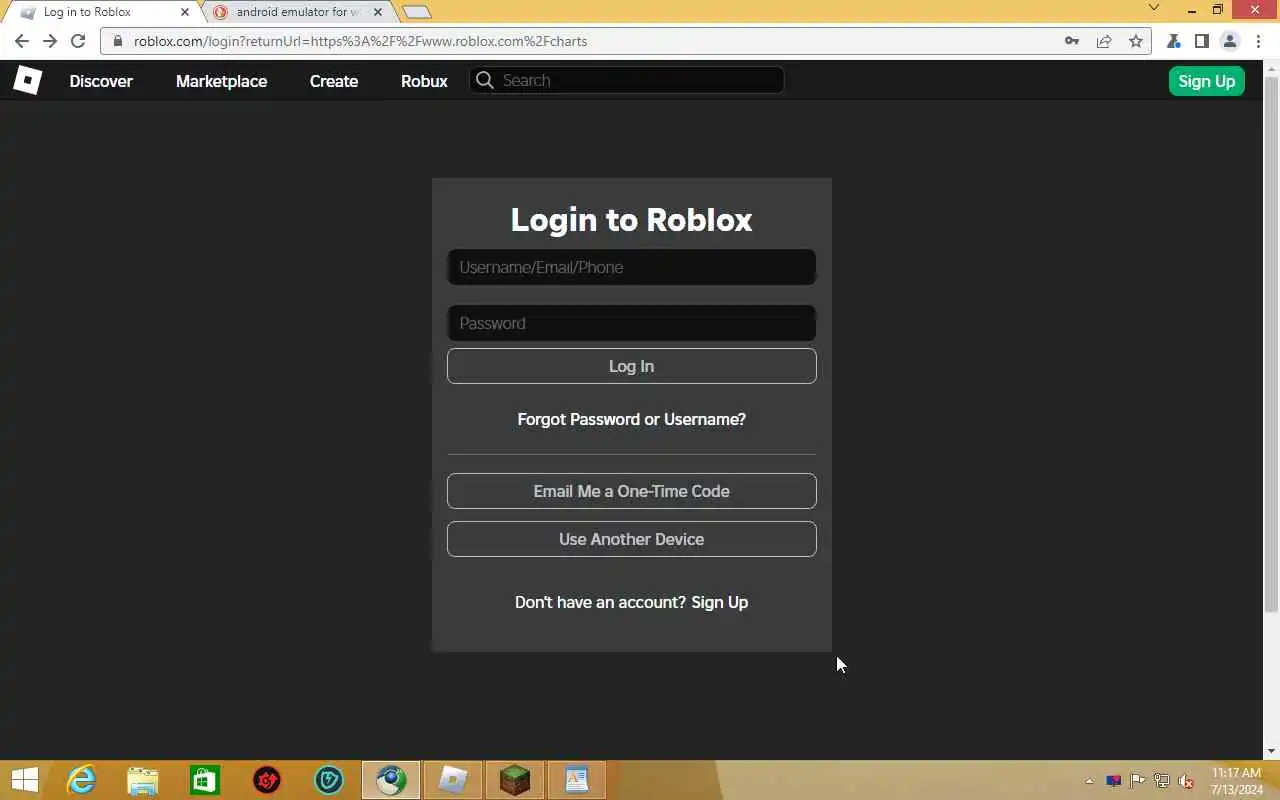Click the Action Center flag tray icon

tap(1138, 781)
